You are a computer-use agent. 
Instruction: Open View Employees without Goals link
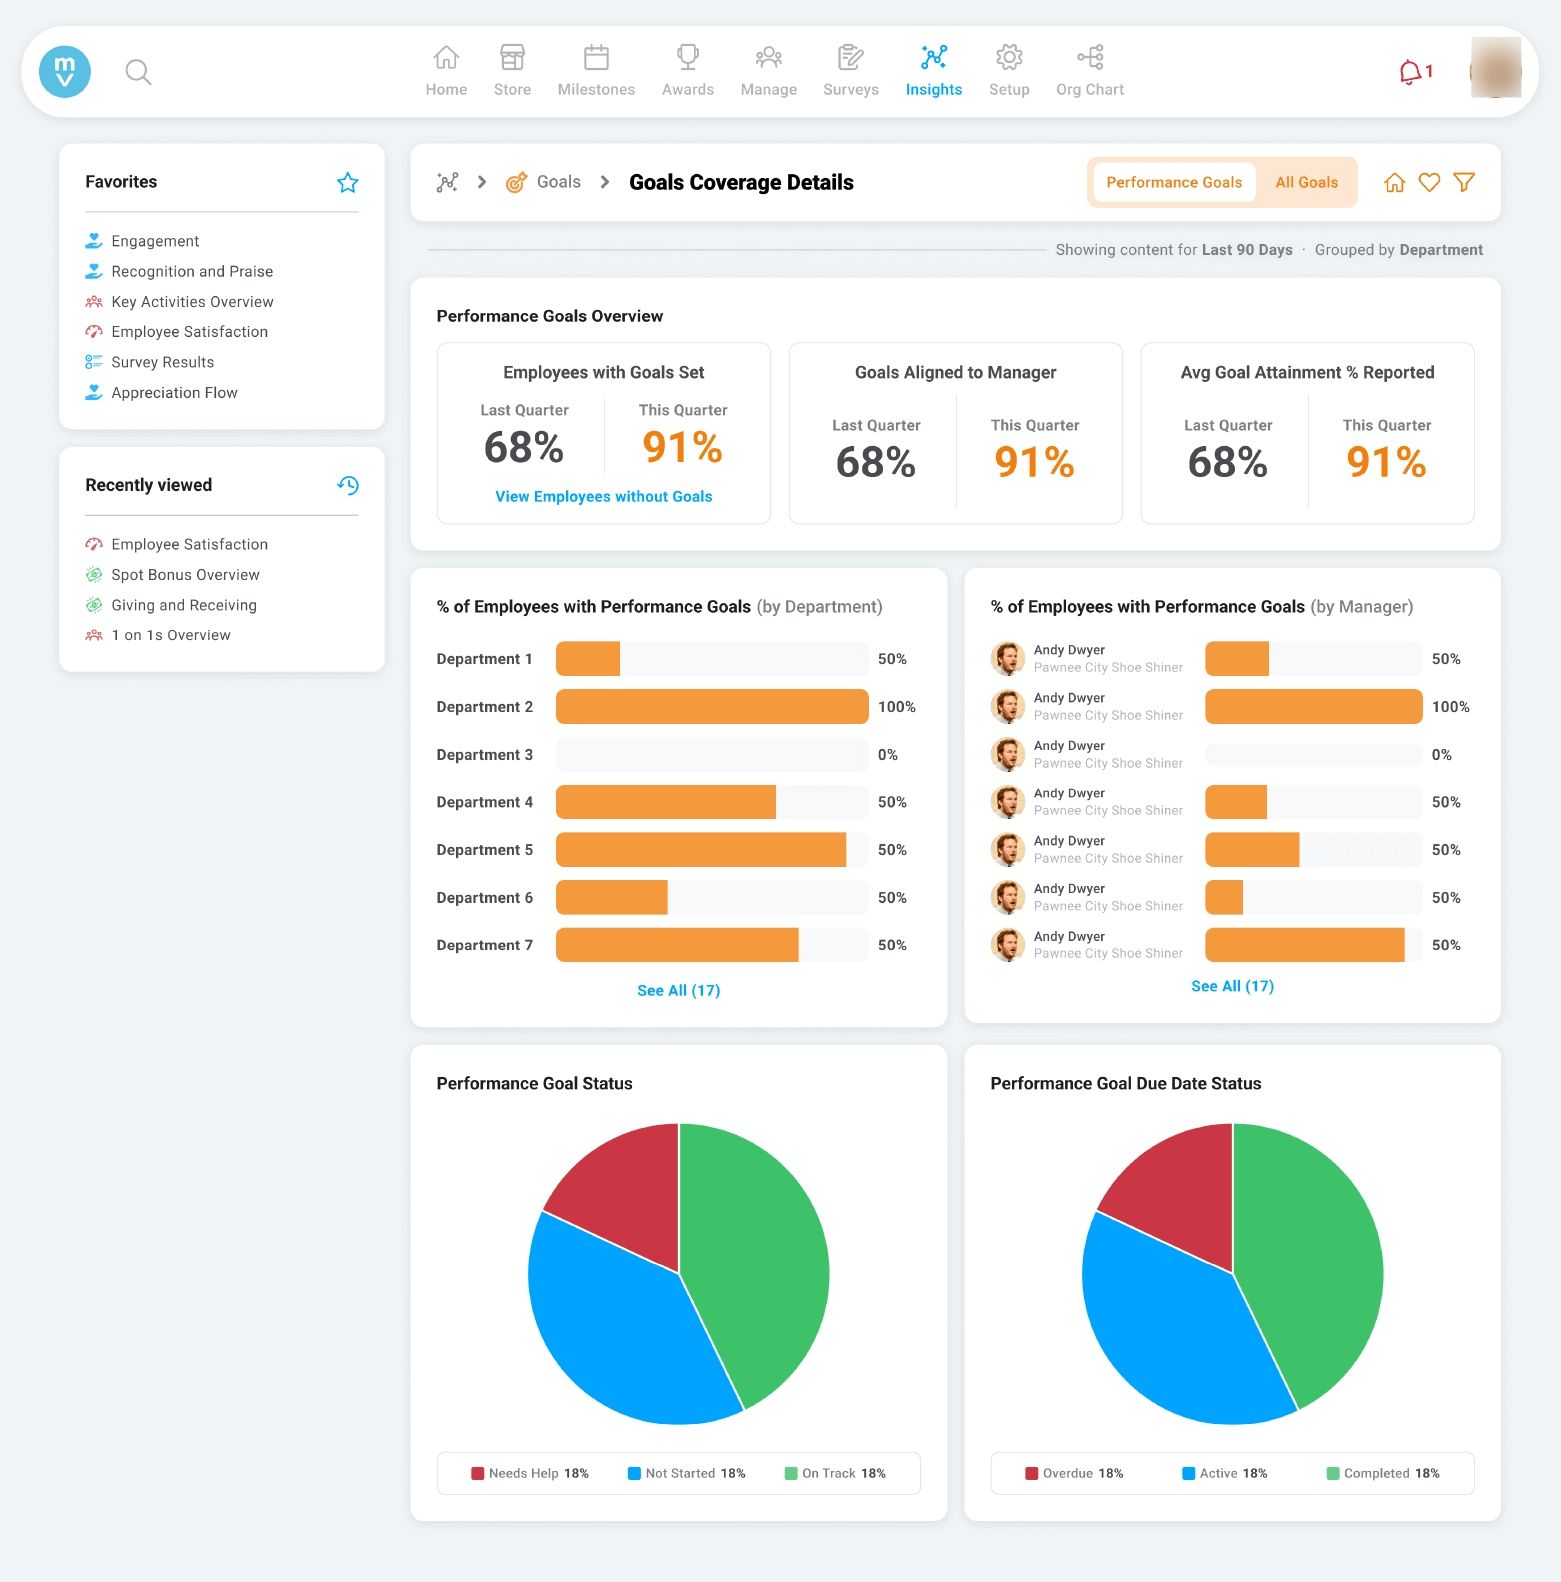tap(603, 496)
